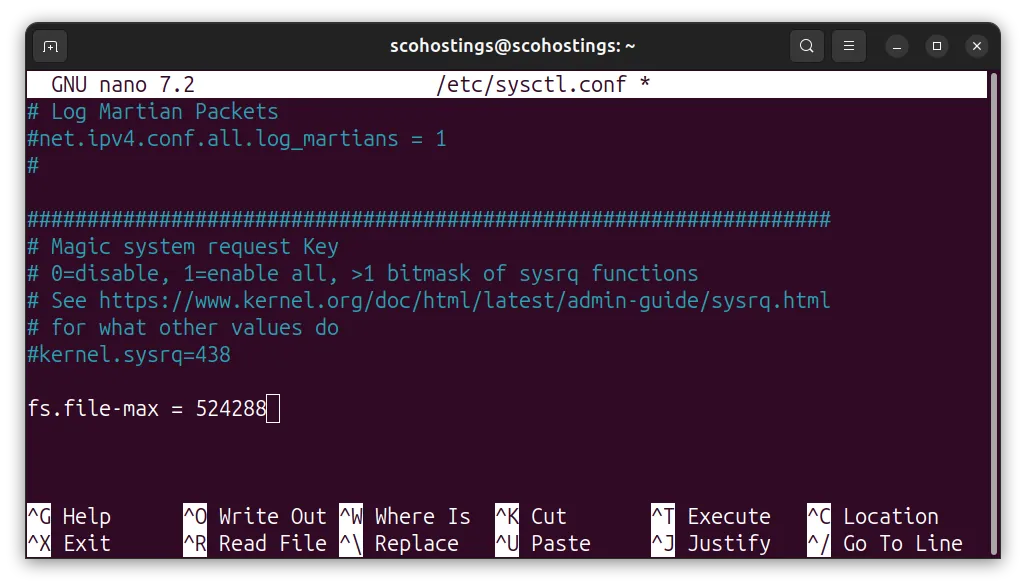Viewport: 1026px width, 587px height.
Task: Click the ^J Justify shortcut
Action: pyautogui.click(x=711, y=543)
